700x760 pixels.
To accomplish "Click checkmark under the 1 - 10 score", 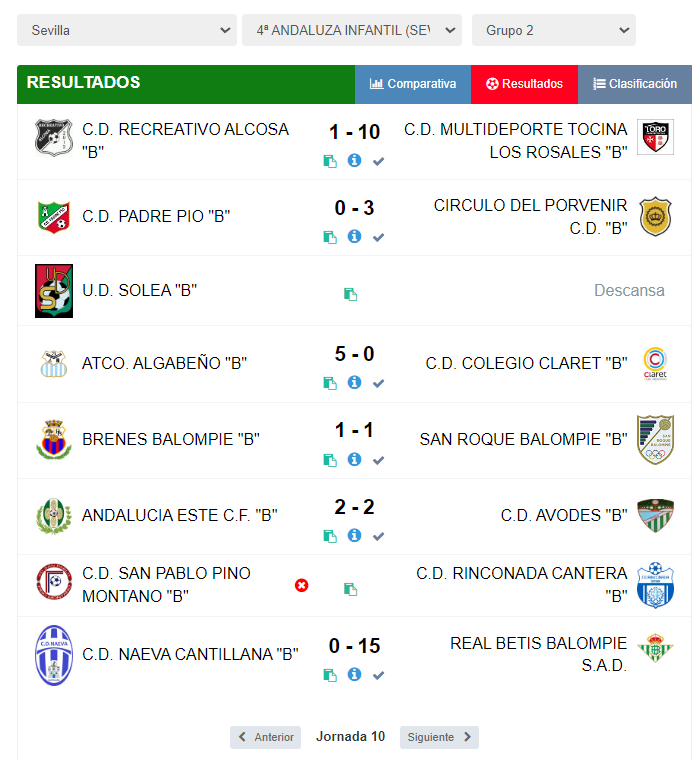I will click(379, 161).
